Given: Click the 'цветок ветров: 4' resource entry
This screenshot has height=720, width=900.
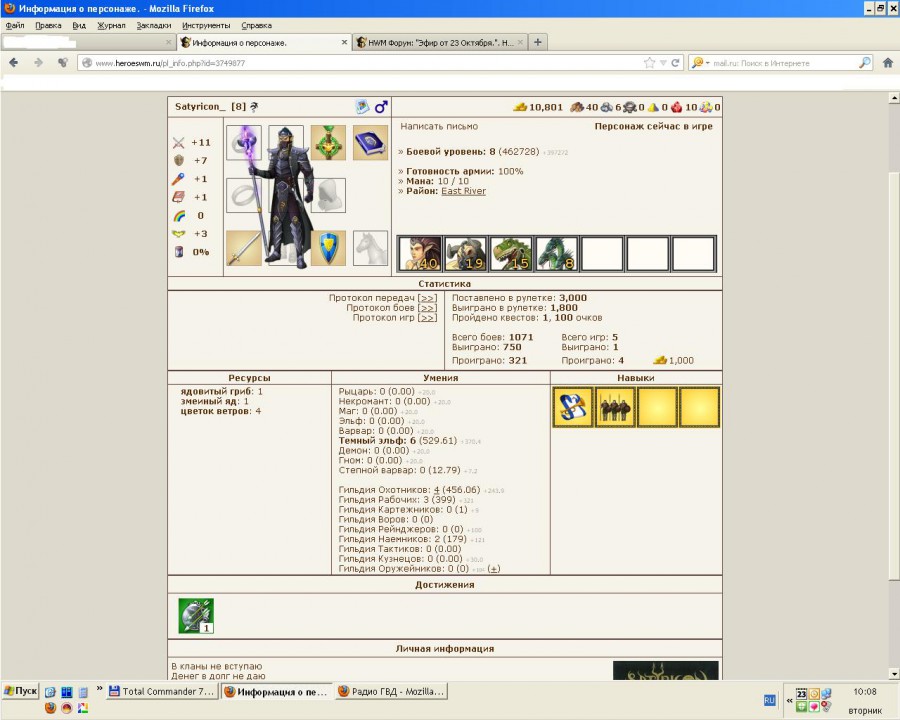Looking at the screenshot, I should (x=221, y=411).
